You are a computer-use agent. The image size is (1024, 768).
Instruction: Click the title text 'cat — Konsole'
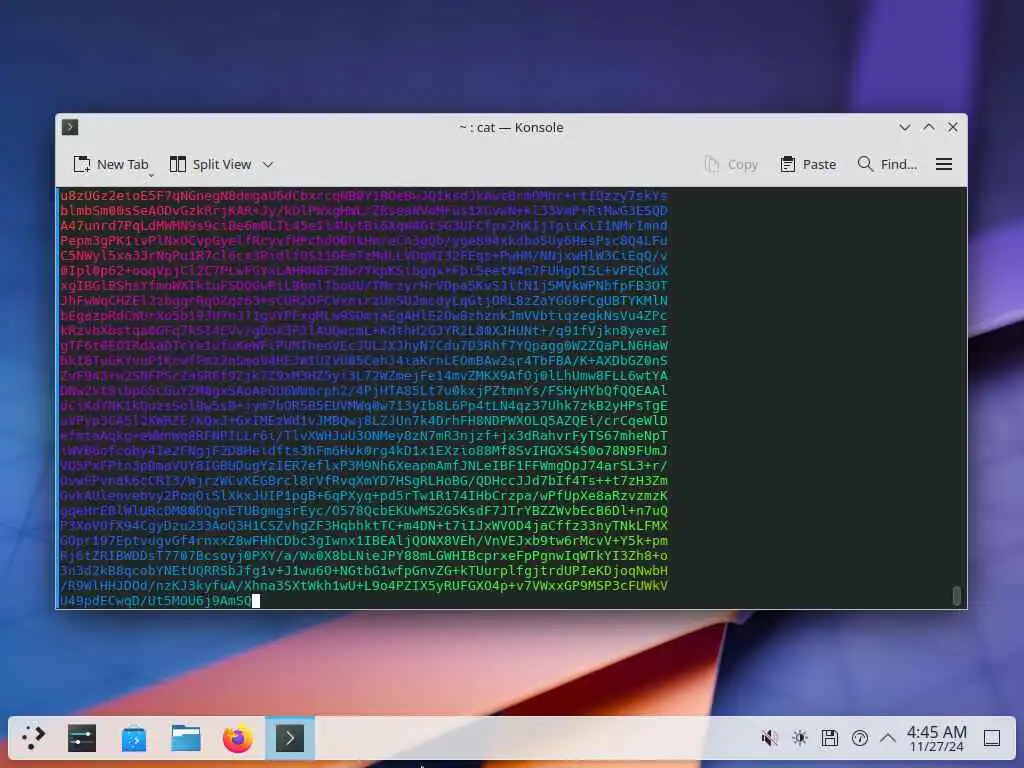[x=520, y=127]
